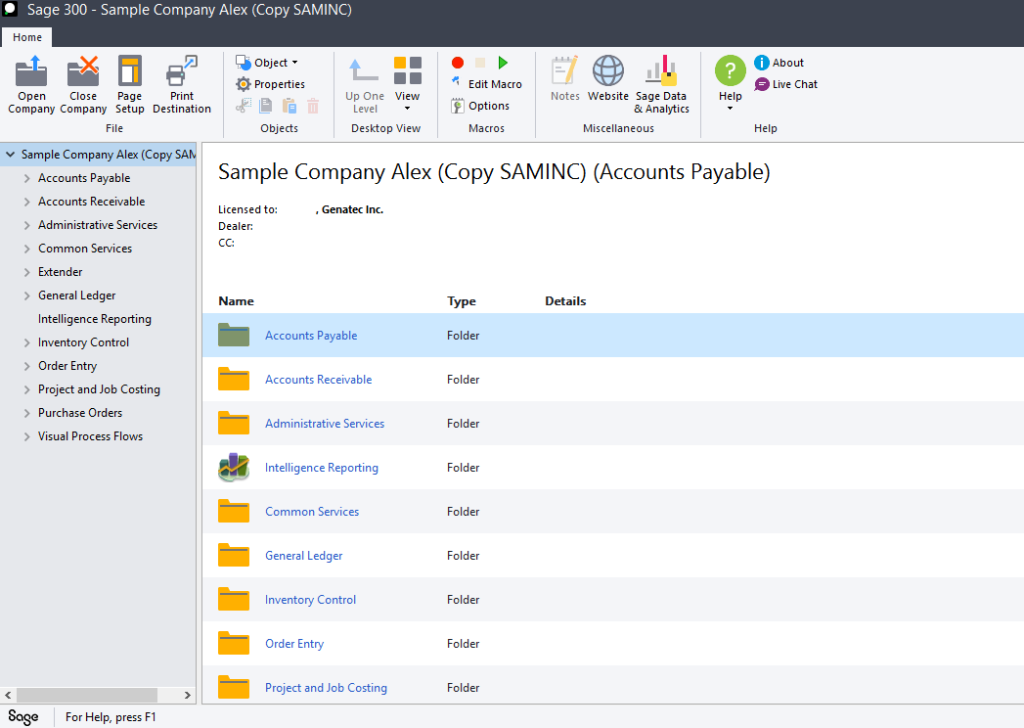The image size is (1024, 728).
Task: Open the Notes icon
Action: 565,71
